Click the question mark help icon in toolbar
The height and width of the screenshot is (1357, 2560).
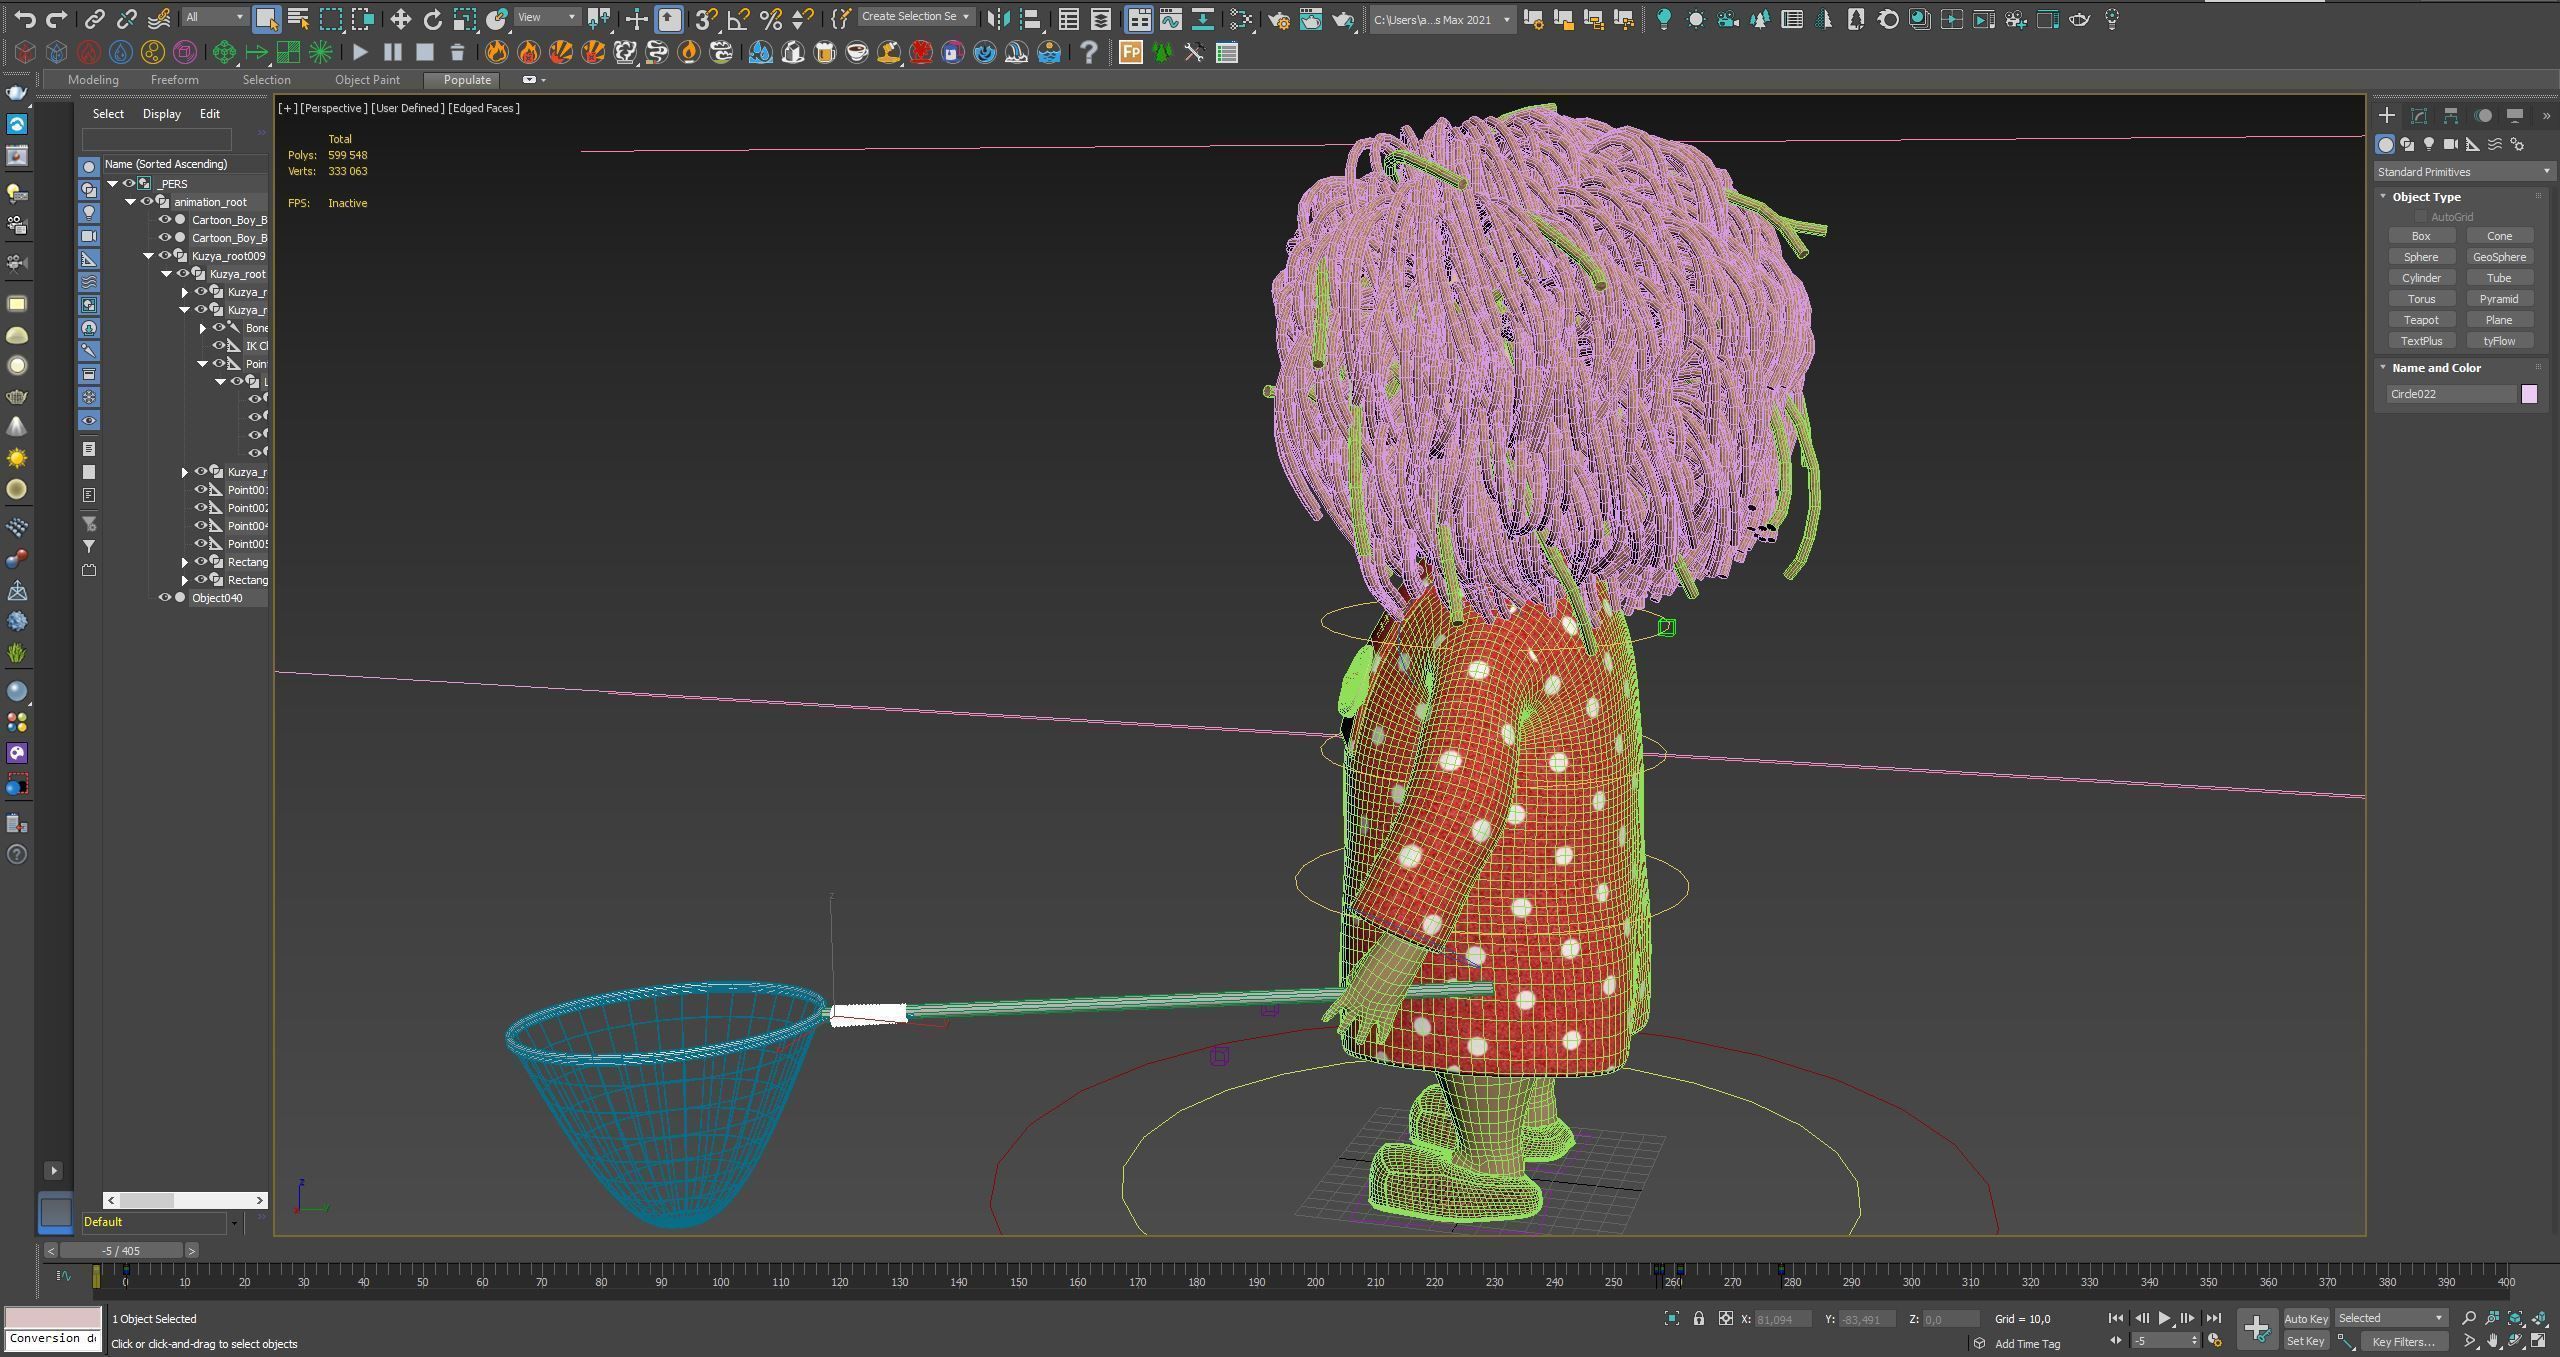pos(1088,52)
